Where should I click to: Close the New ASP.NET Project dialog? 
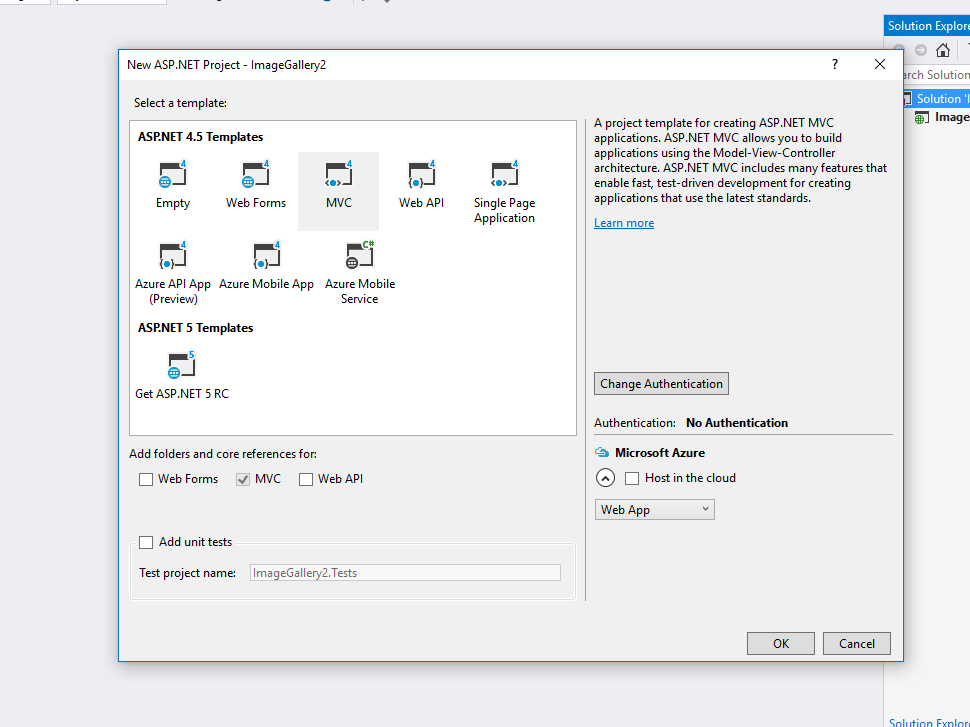coord(880,64)
